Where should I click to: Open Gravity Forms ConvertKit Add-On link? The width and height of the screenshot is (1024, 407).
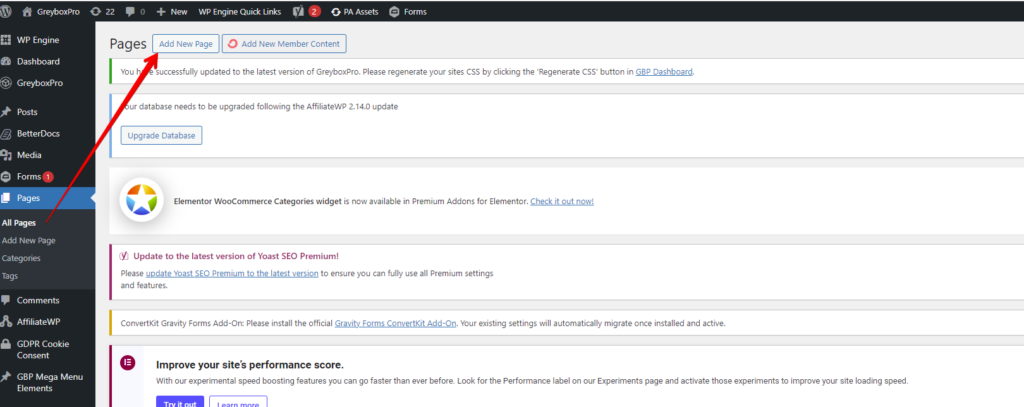395,323
